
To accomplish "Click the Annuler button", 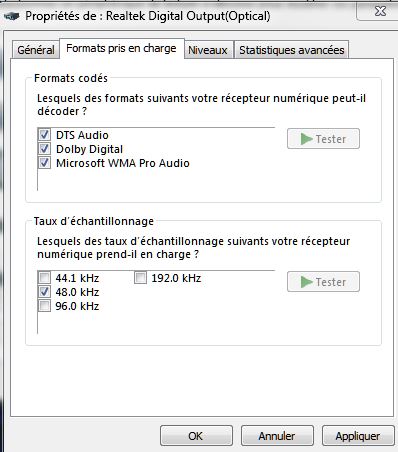I will point(277,436).
